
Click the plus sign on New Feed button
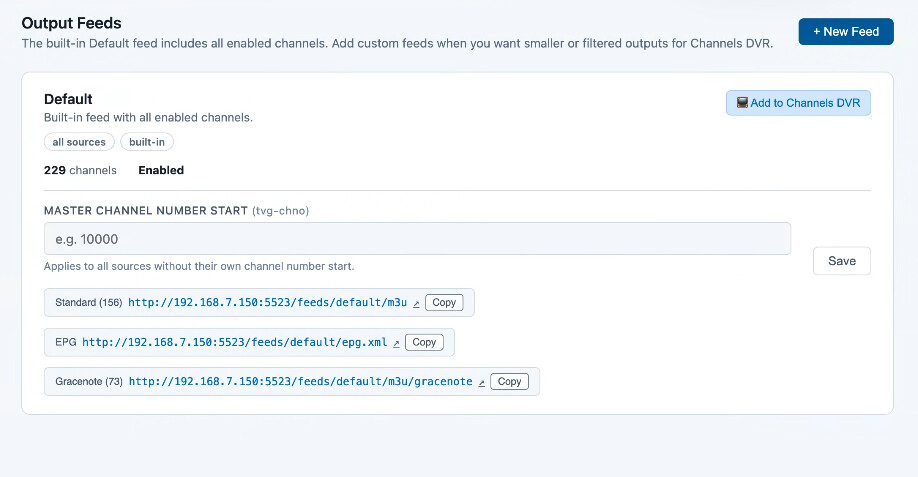[816, 32]
